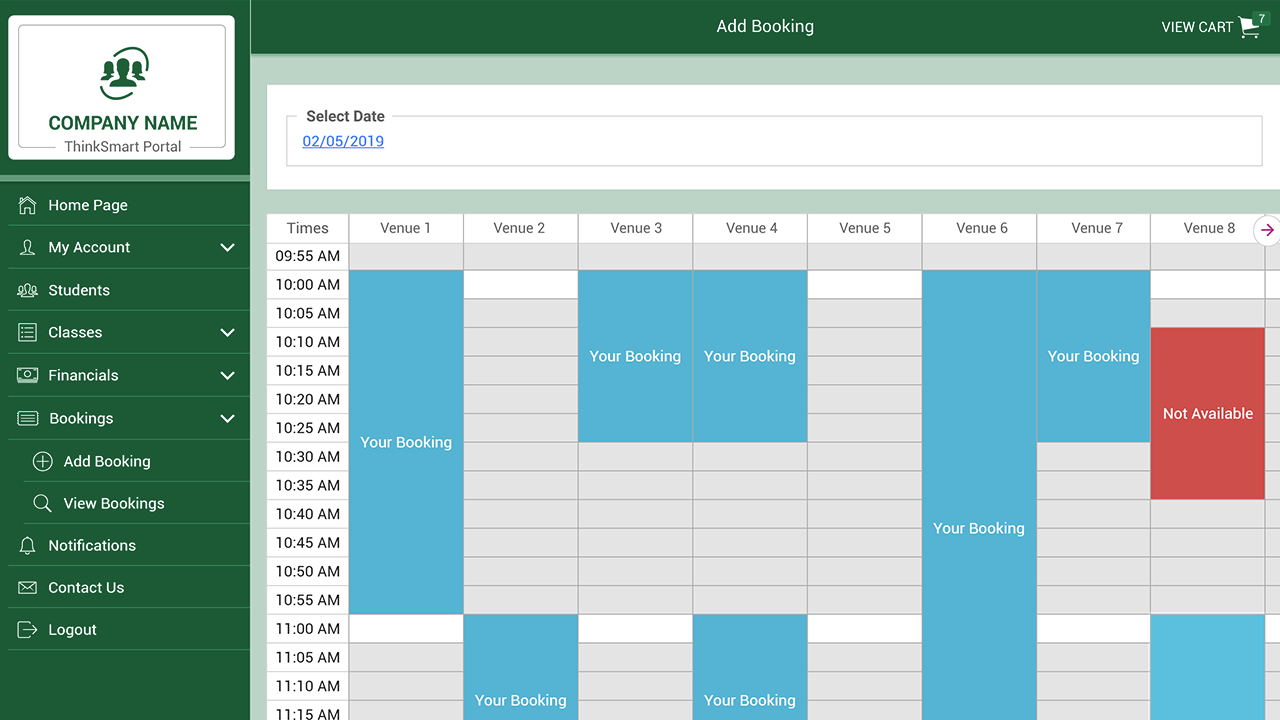
Task: Click the VIEW CART text
Action: 1196,27
